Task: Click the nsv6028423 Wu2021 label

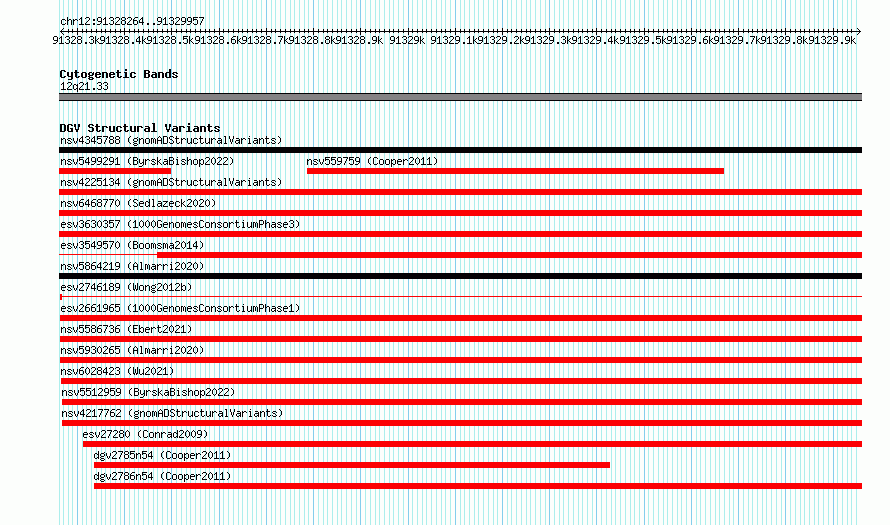Action: (x=117, y=371)
